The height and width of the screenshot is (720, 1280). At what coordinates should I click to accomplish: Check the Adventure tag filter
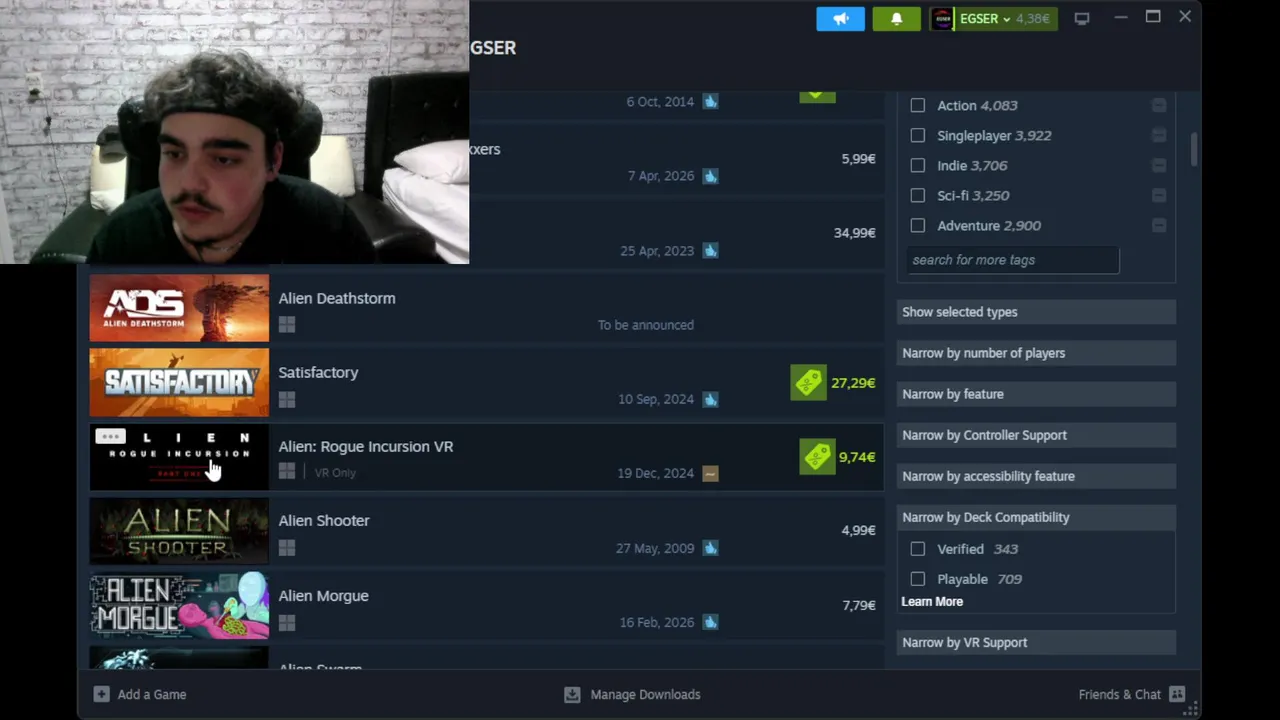(918, 225)
